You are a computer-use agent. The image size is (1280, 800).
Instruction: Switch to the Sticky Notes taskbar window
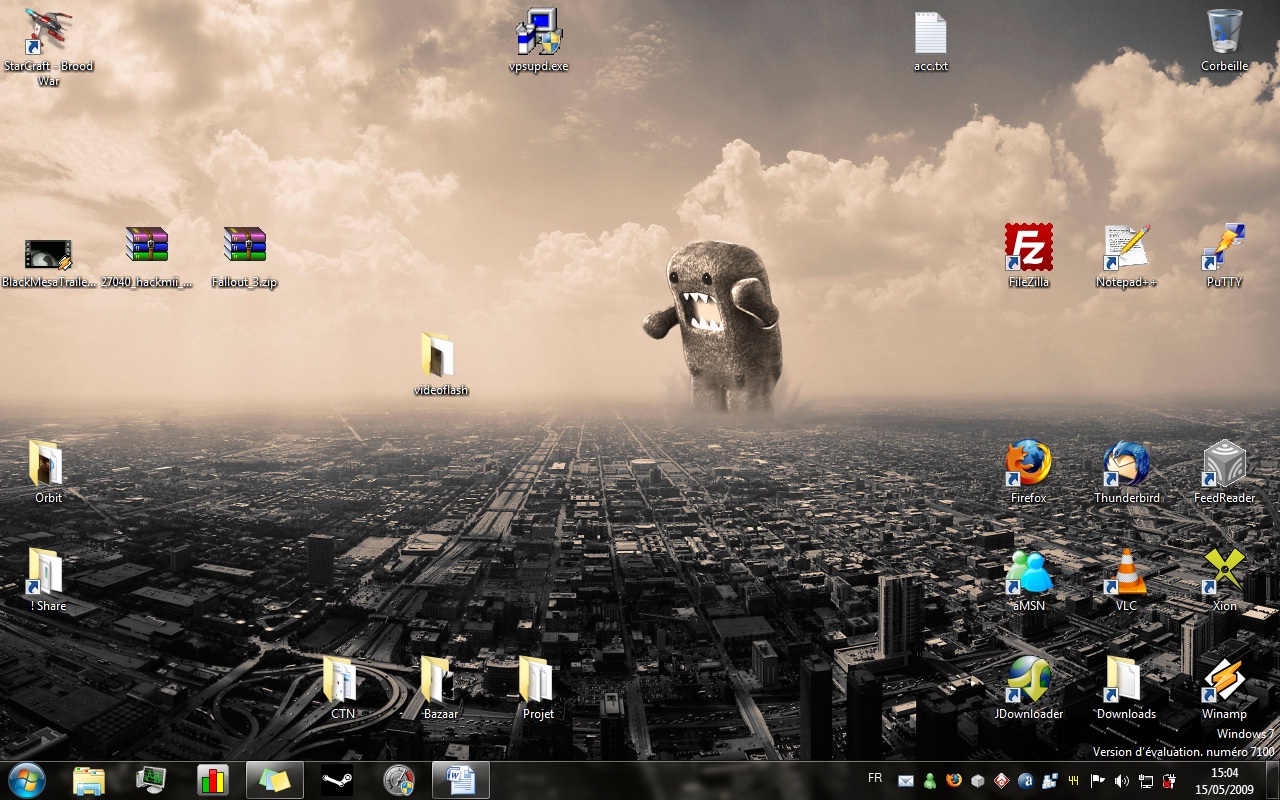click(275, 780)
